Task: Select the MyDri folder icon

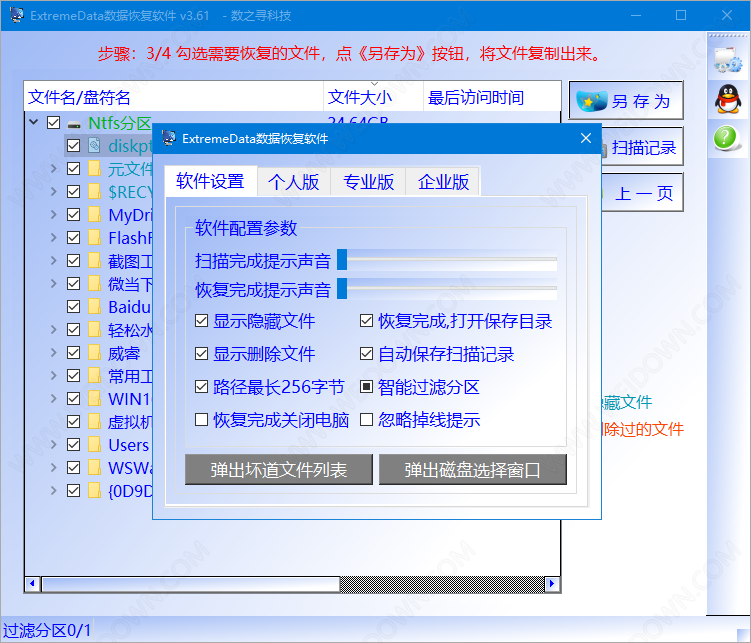Action: click(x=94, y=214)
